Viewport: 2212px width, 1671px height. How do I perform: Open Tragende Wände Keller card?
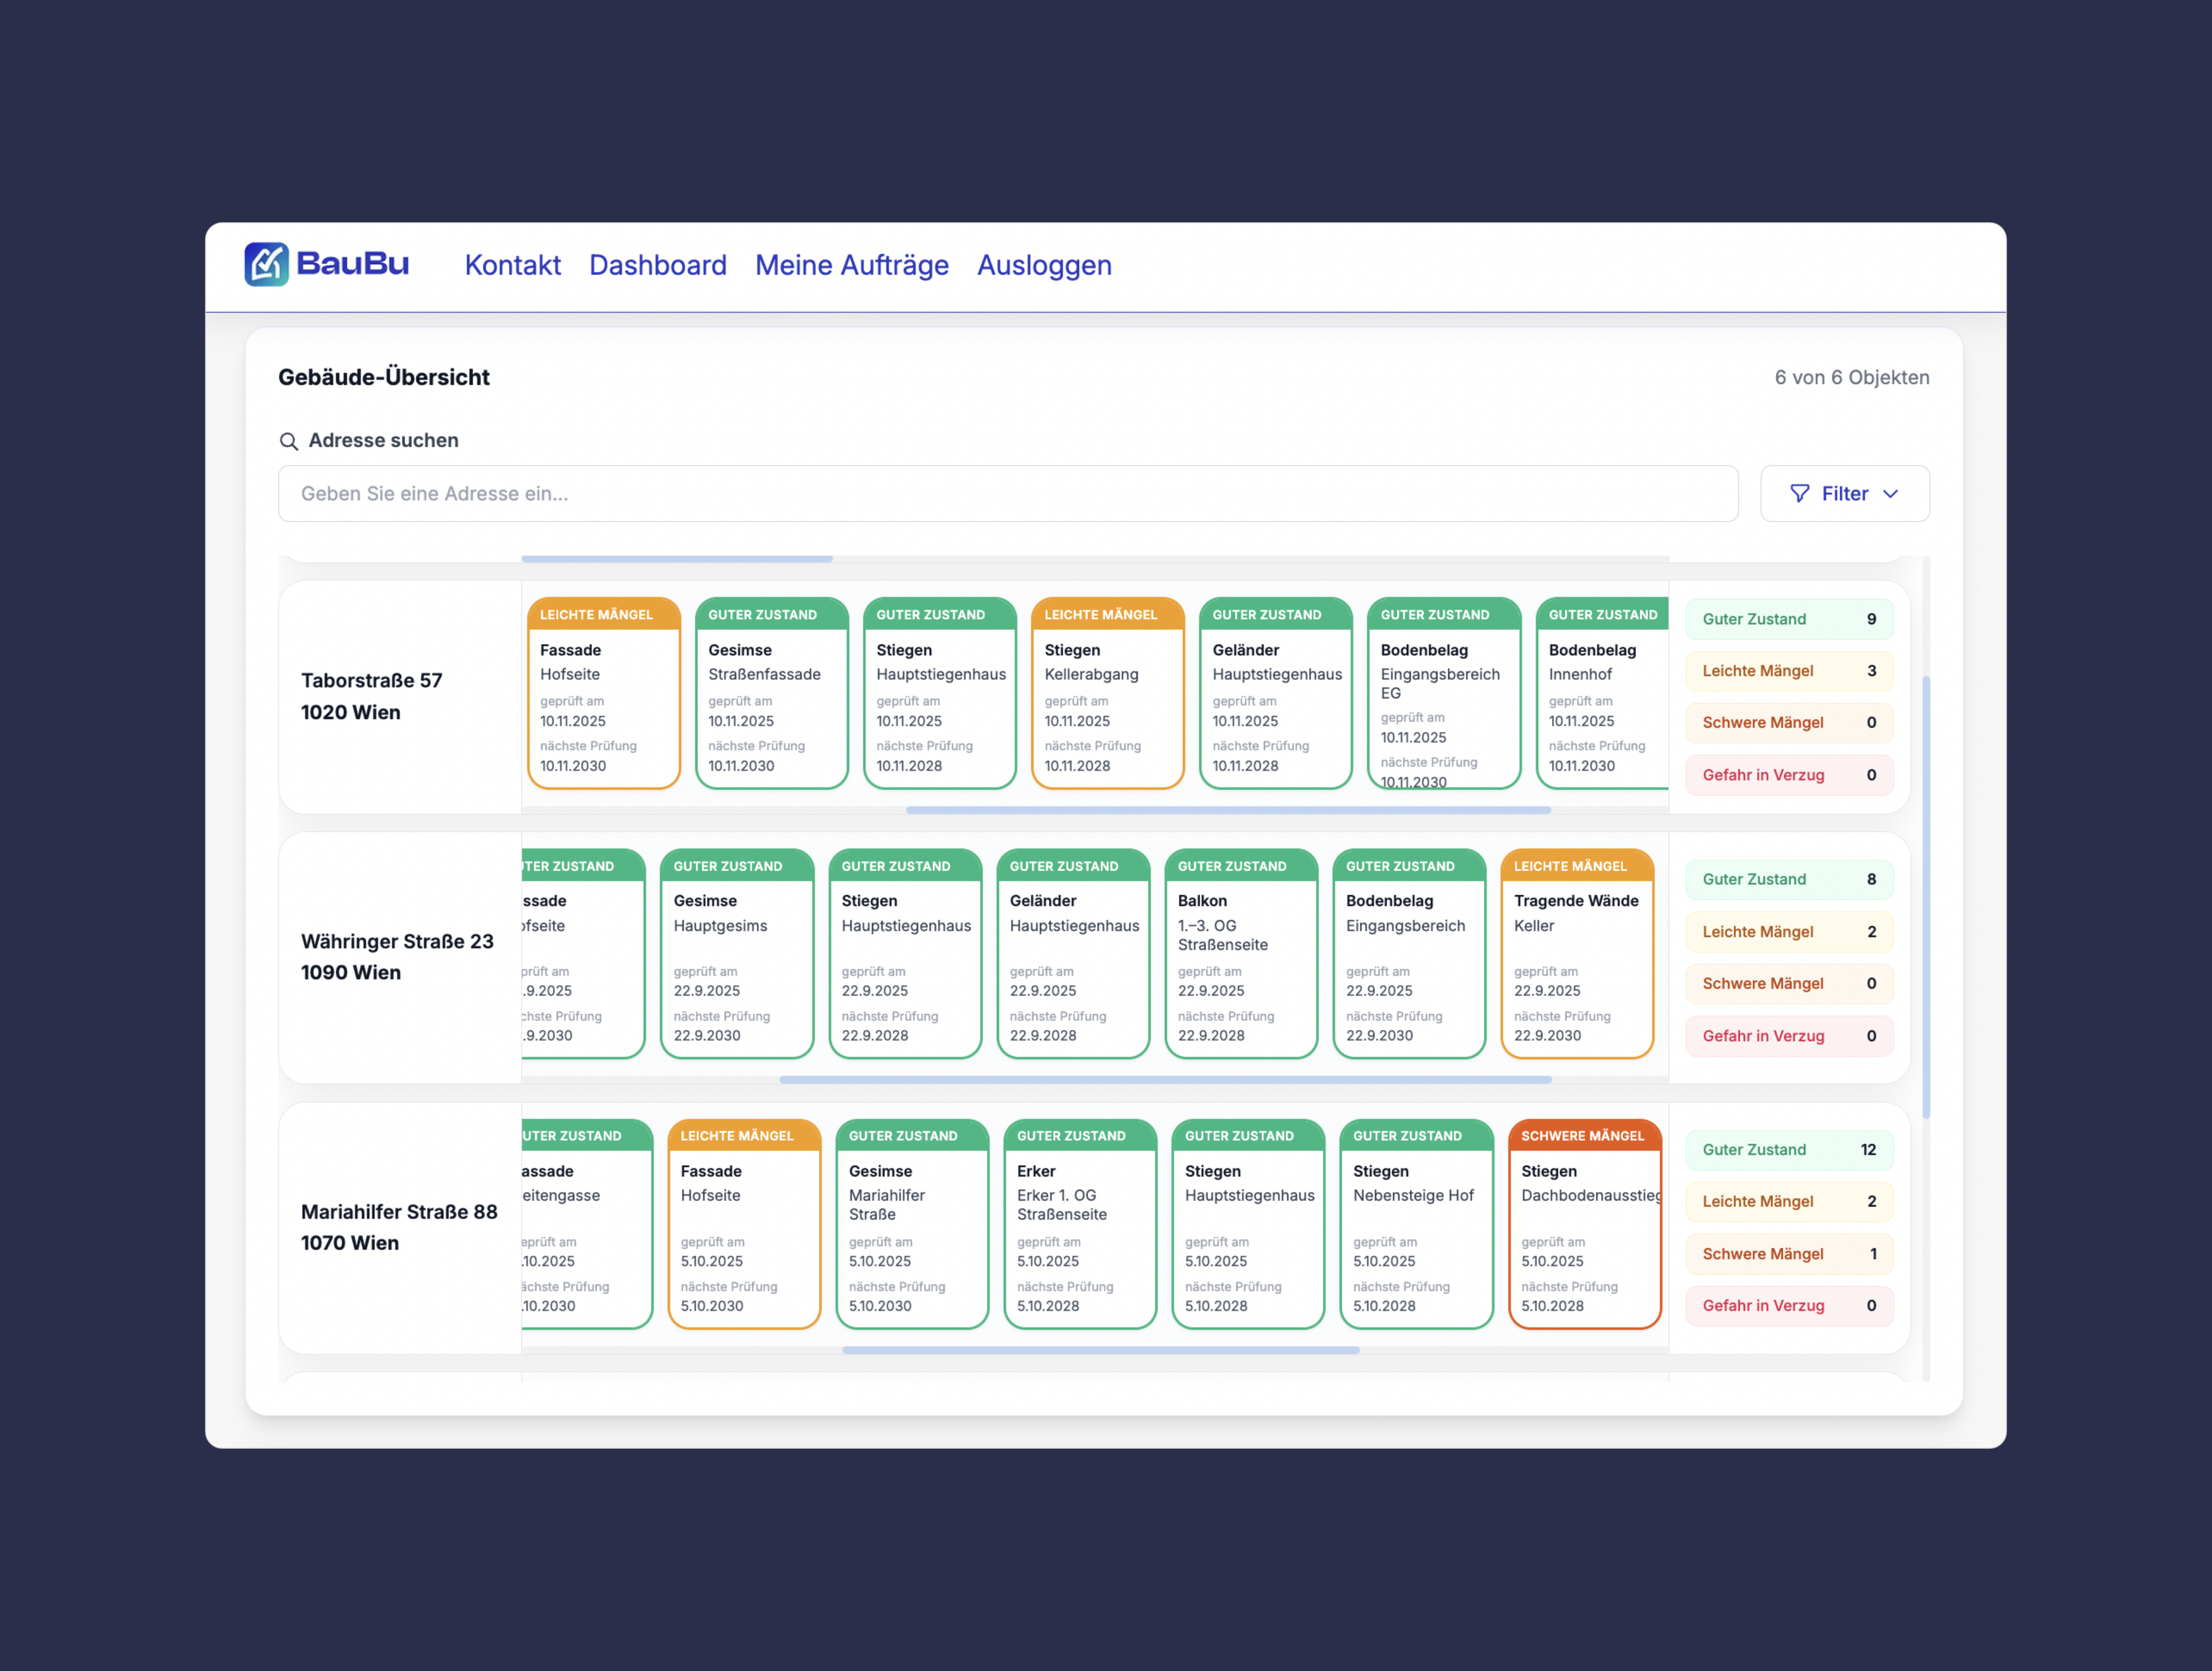click(x=1577, y=954)
